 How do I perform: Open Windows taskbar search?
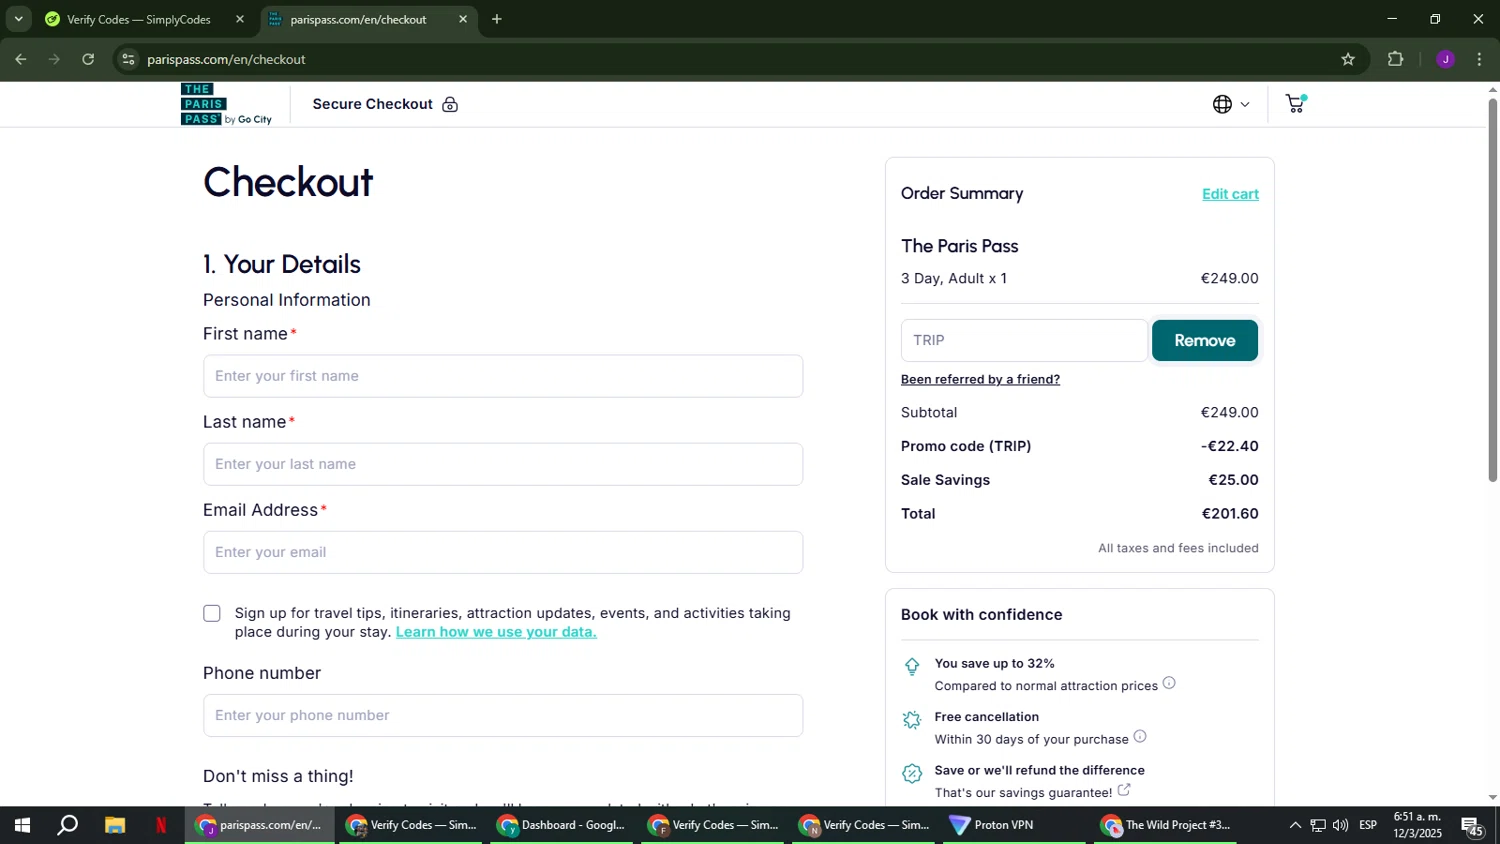(x=67, y=825)
